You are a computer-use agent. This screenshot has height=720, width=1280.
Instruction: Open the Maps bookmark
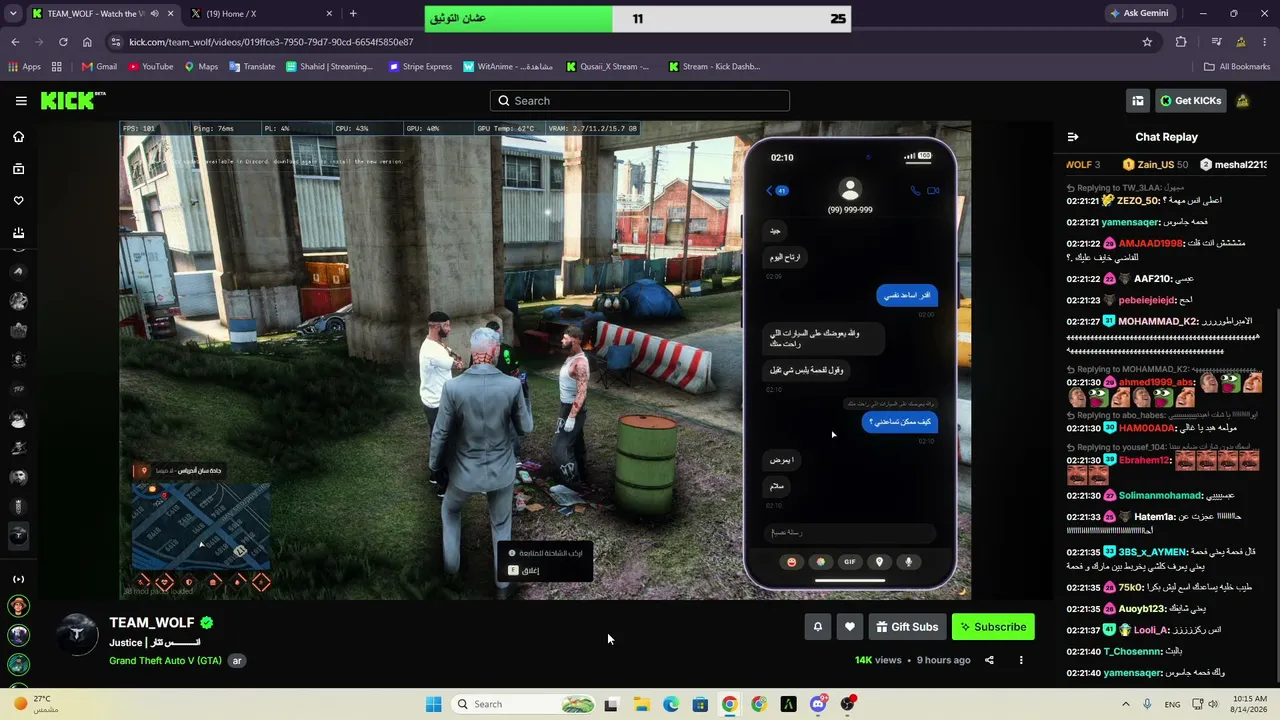point(201,67)
